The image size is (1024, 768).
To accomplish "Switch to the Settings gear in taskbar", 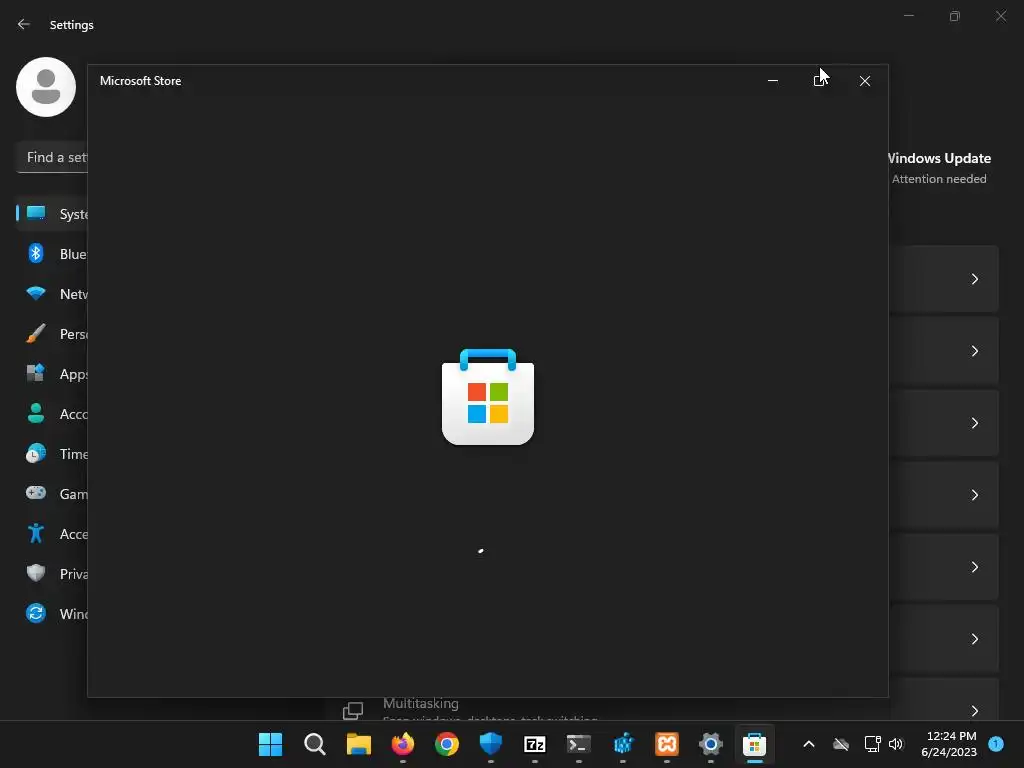I will [x=711, y=744].
